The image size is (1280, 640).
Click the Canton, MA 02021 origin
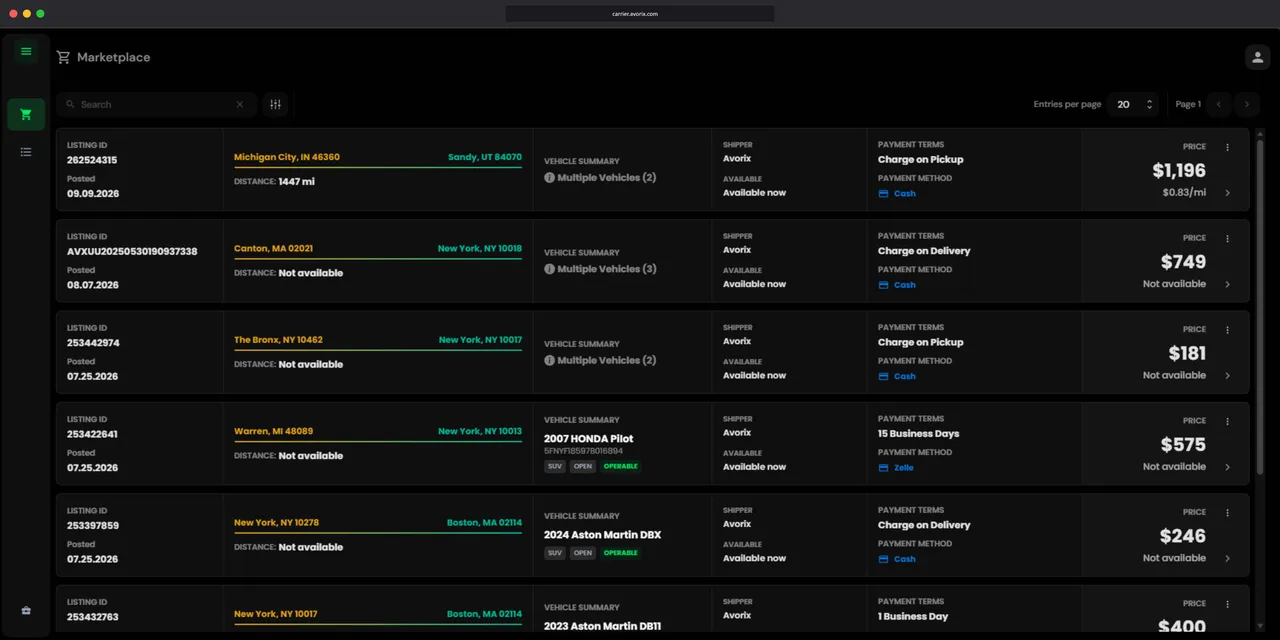273,249
